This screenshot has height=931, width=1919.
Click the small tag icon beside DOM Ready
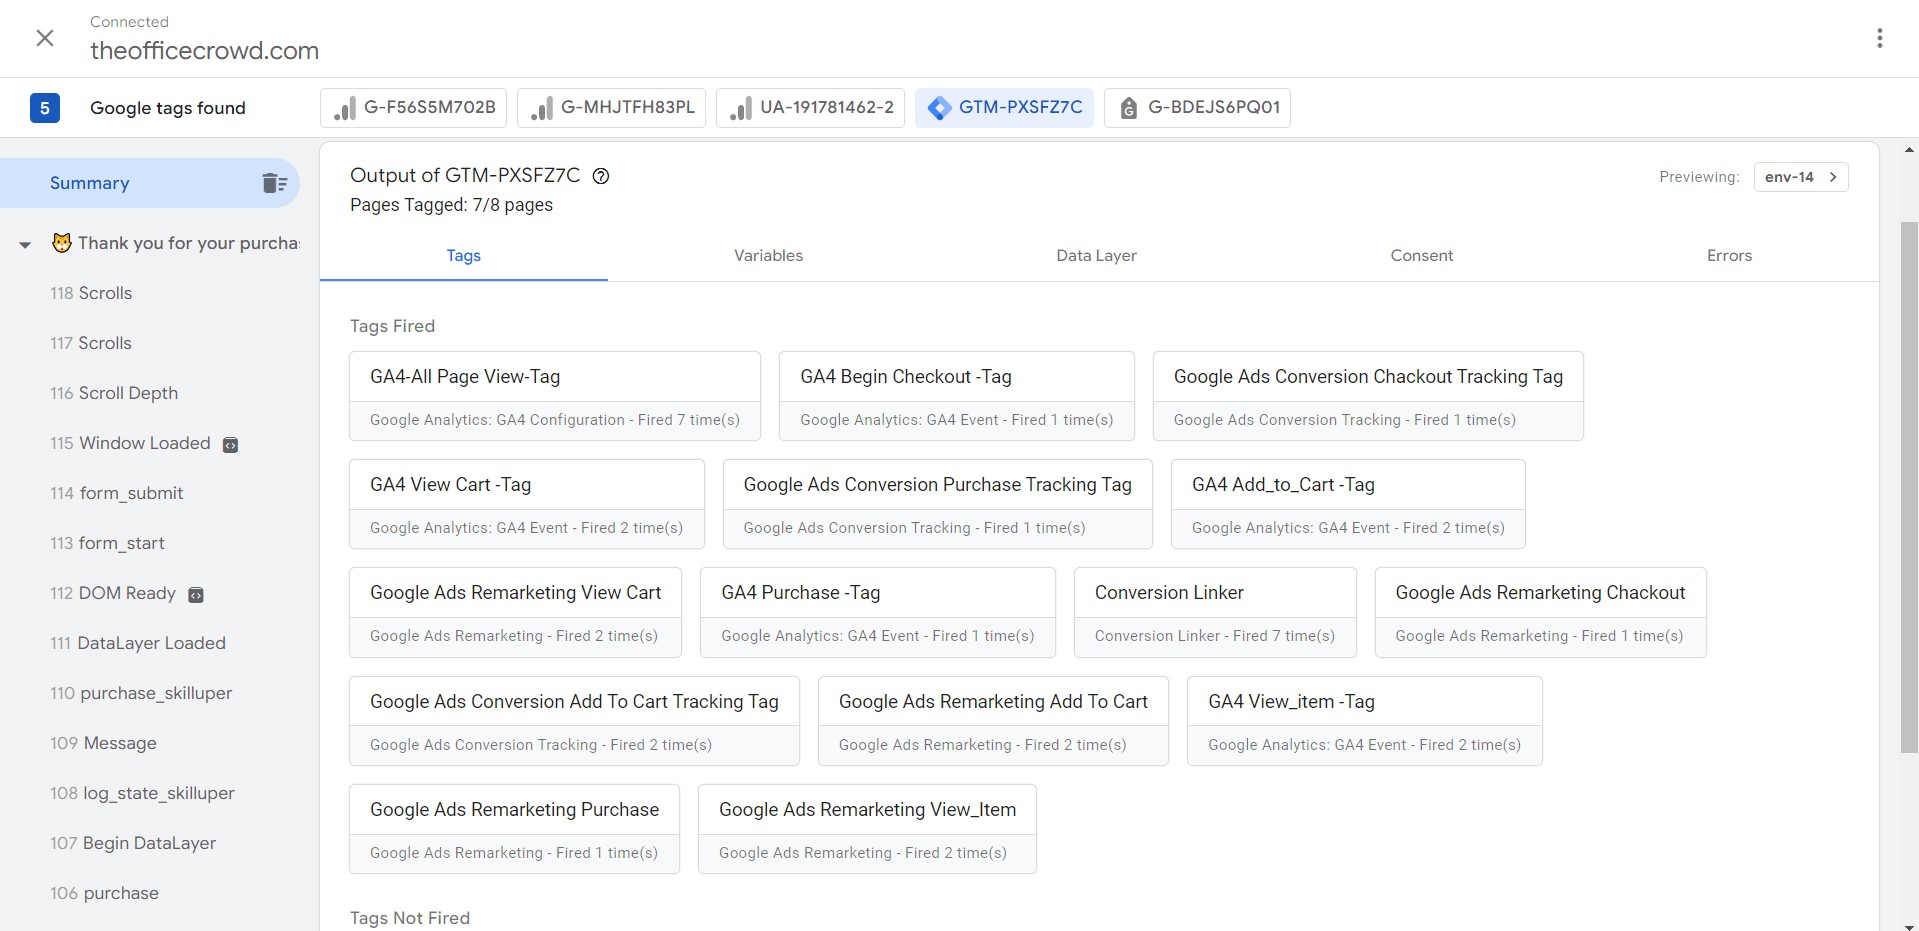(195, 594)
